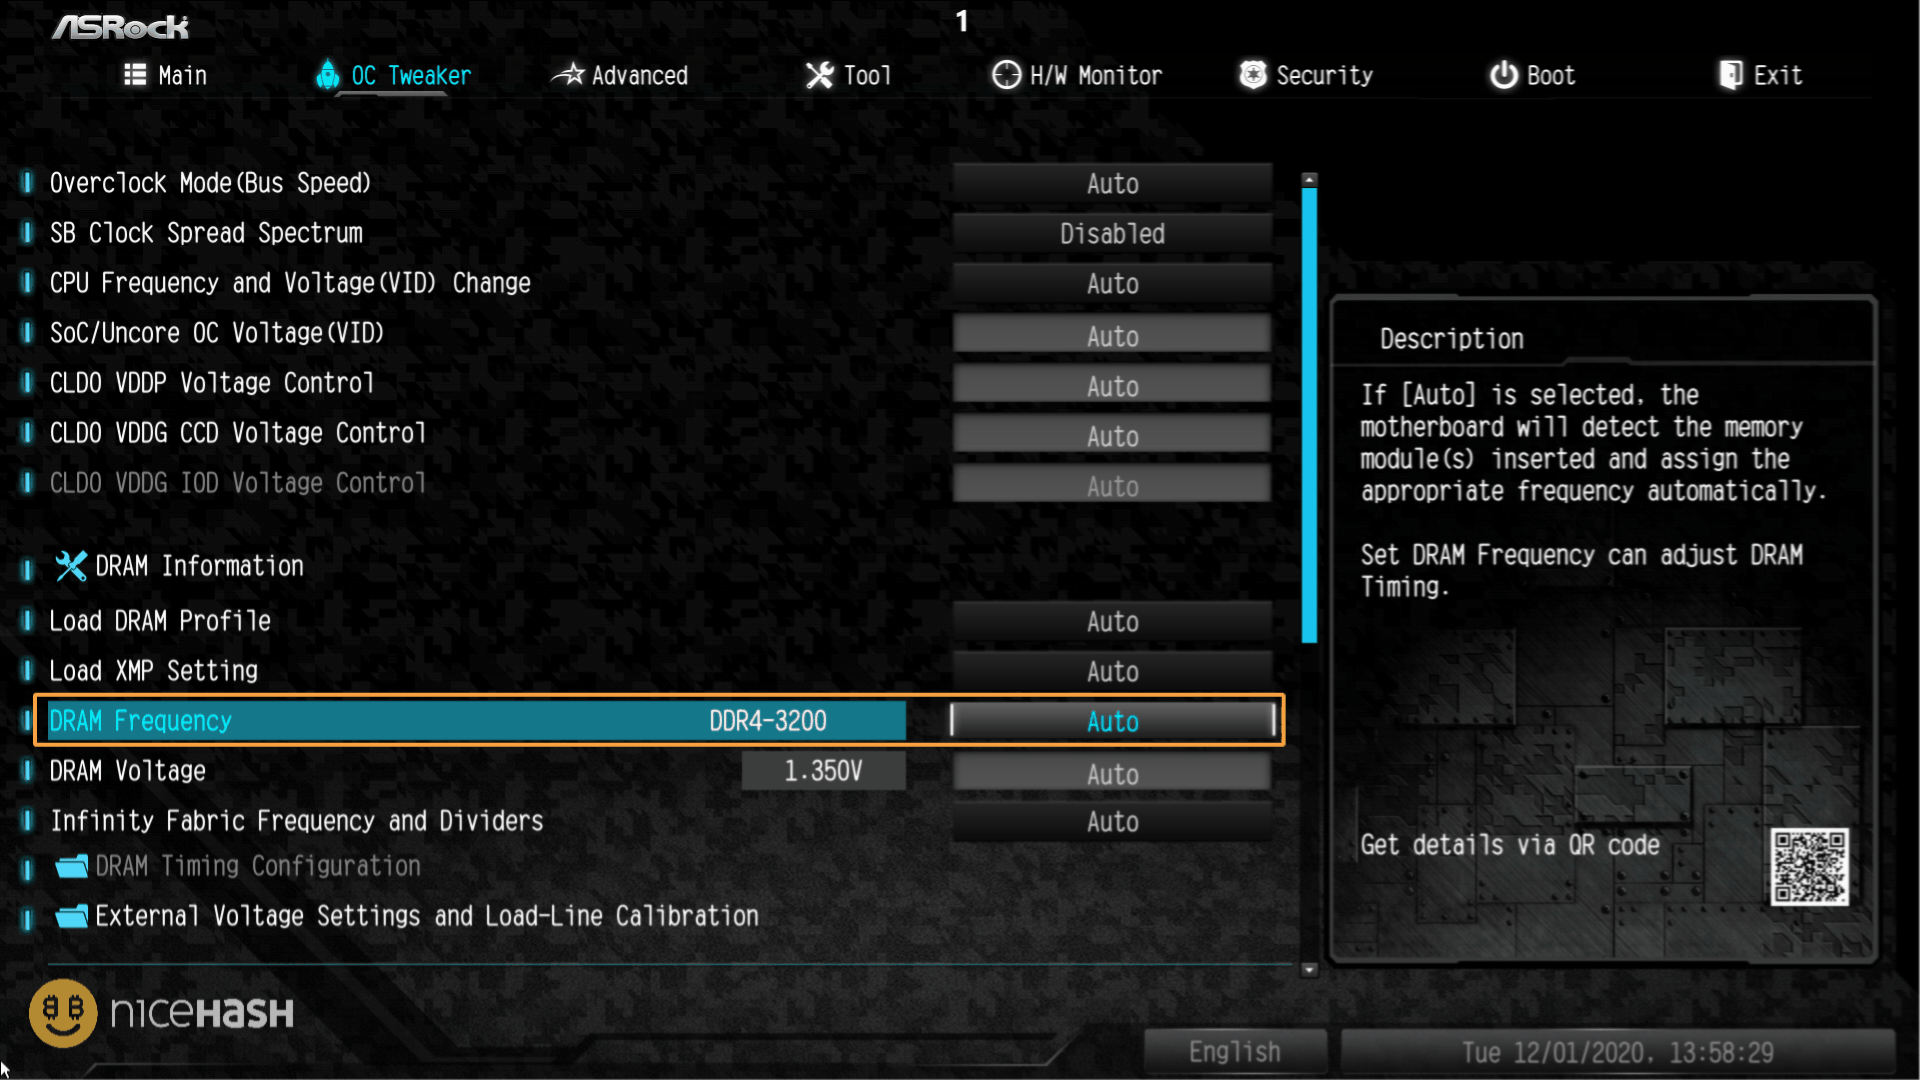Click the Main menu tab
The height and width of the screenshot is (1080, 1920).
point(167,75)
